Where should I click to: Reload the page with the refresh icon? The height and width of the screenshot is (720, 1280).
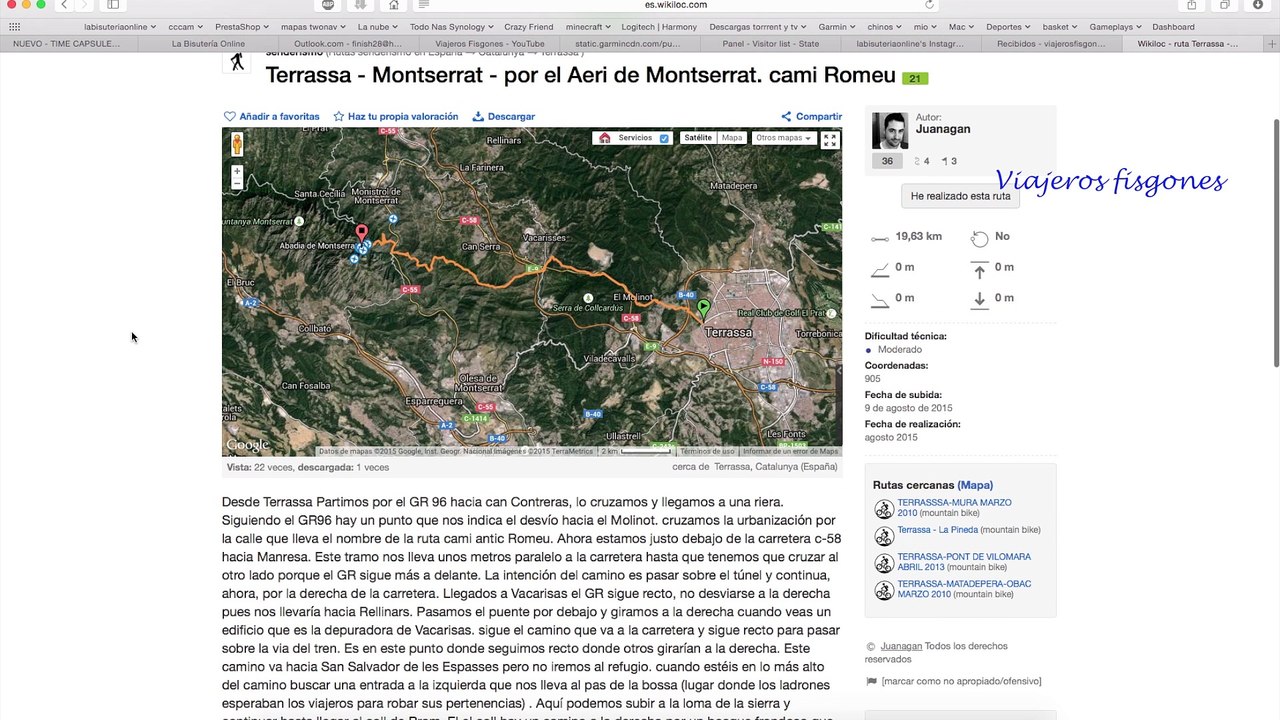coord(929,5)
